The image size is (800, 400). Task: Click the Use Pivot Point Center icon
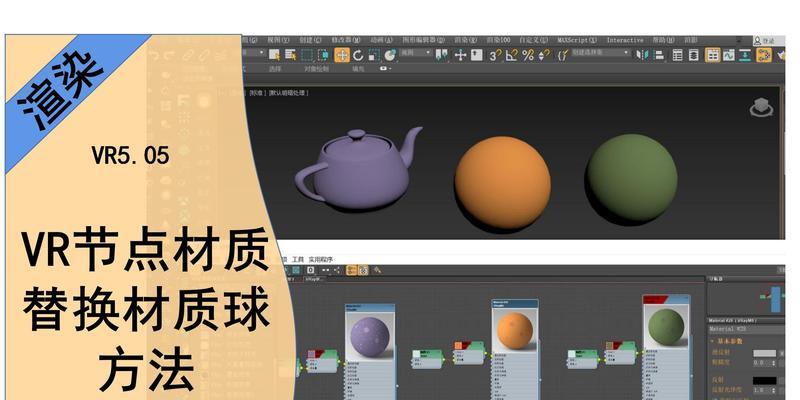tap(441, 55)
